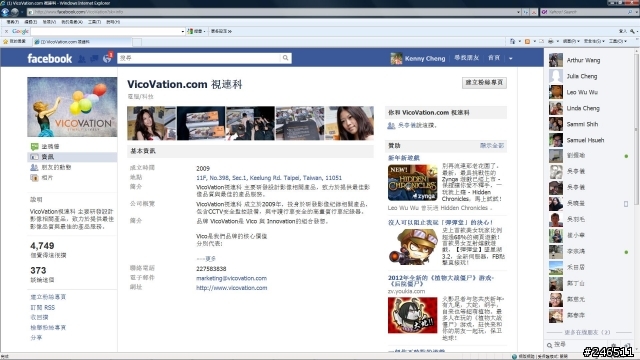Click the Internet Explorer forward arrow button

(x=15, y=12)
